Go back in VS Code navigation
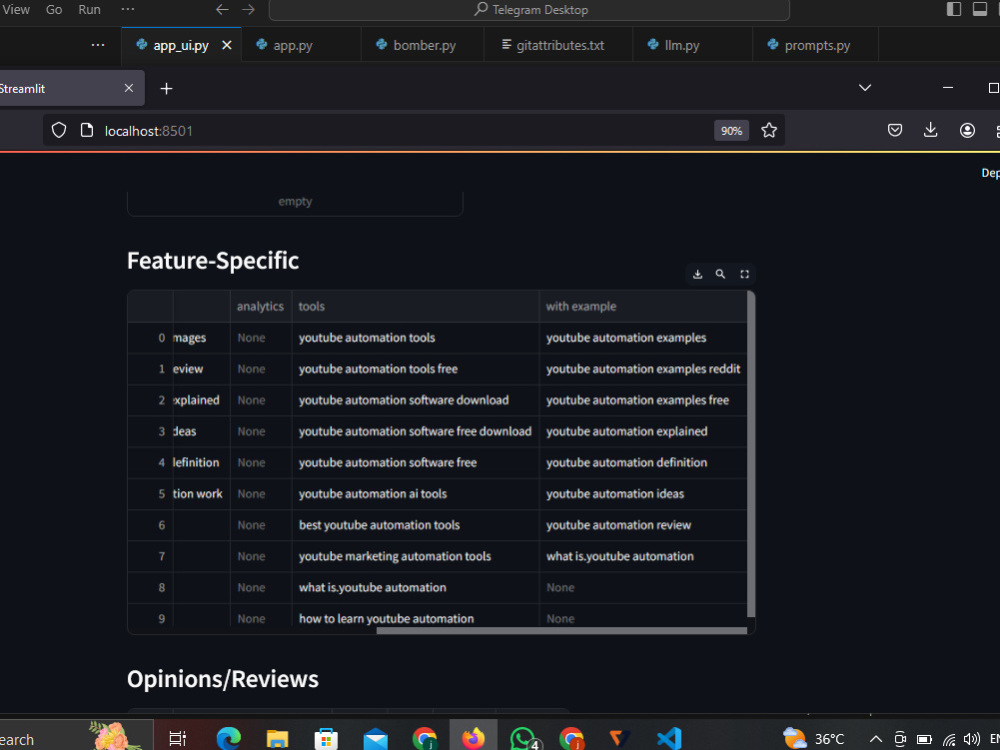Viewport: 1000px width, 750px height. pos(222,10)
